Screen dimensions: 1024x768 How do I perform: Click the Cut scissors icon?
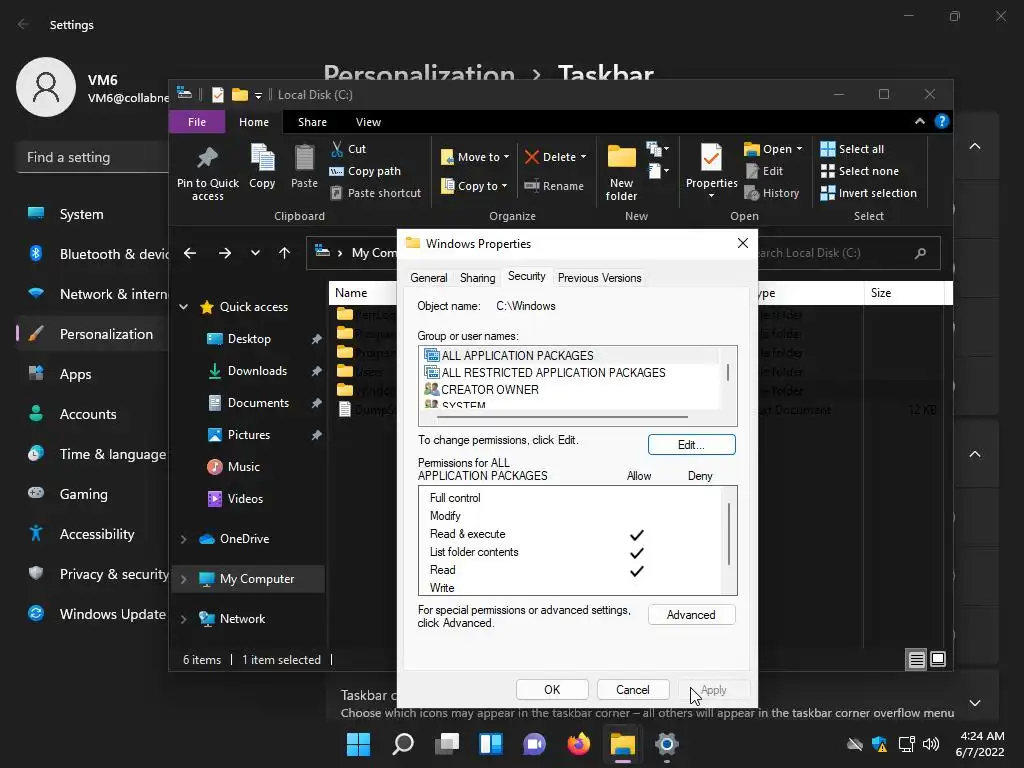(337, 149)
